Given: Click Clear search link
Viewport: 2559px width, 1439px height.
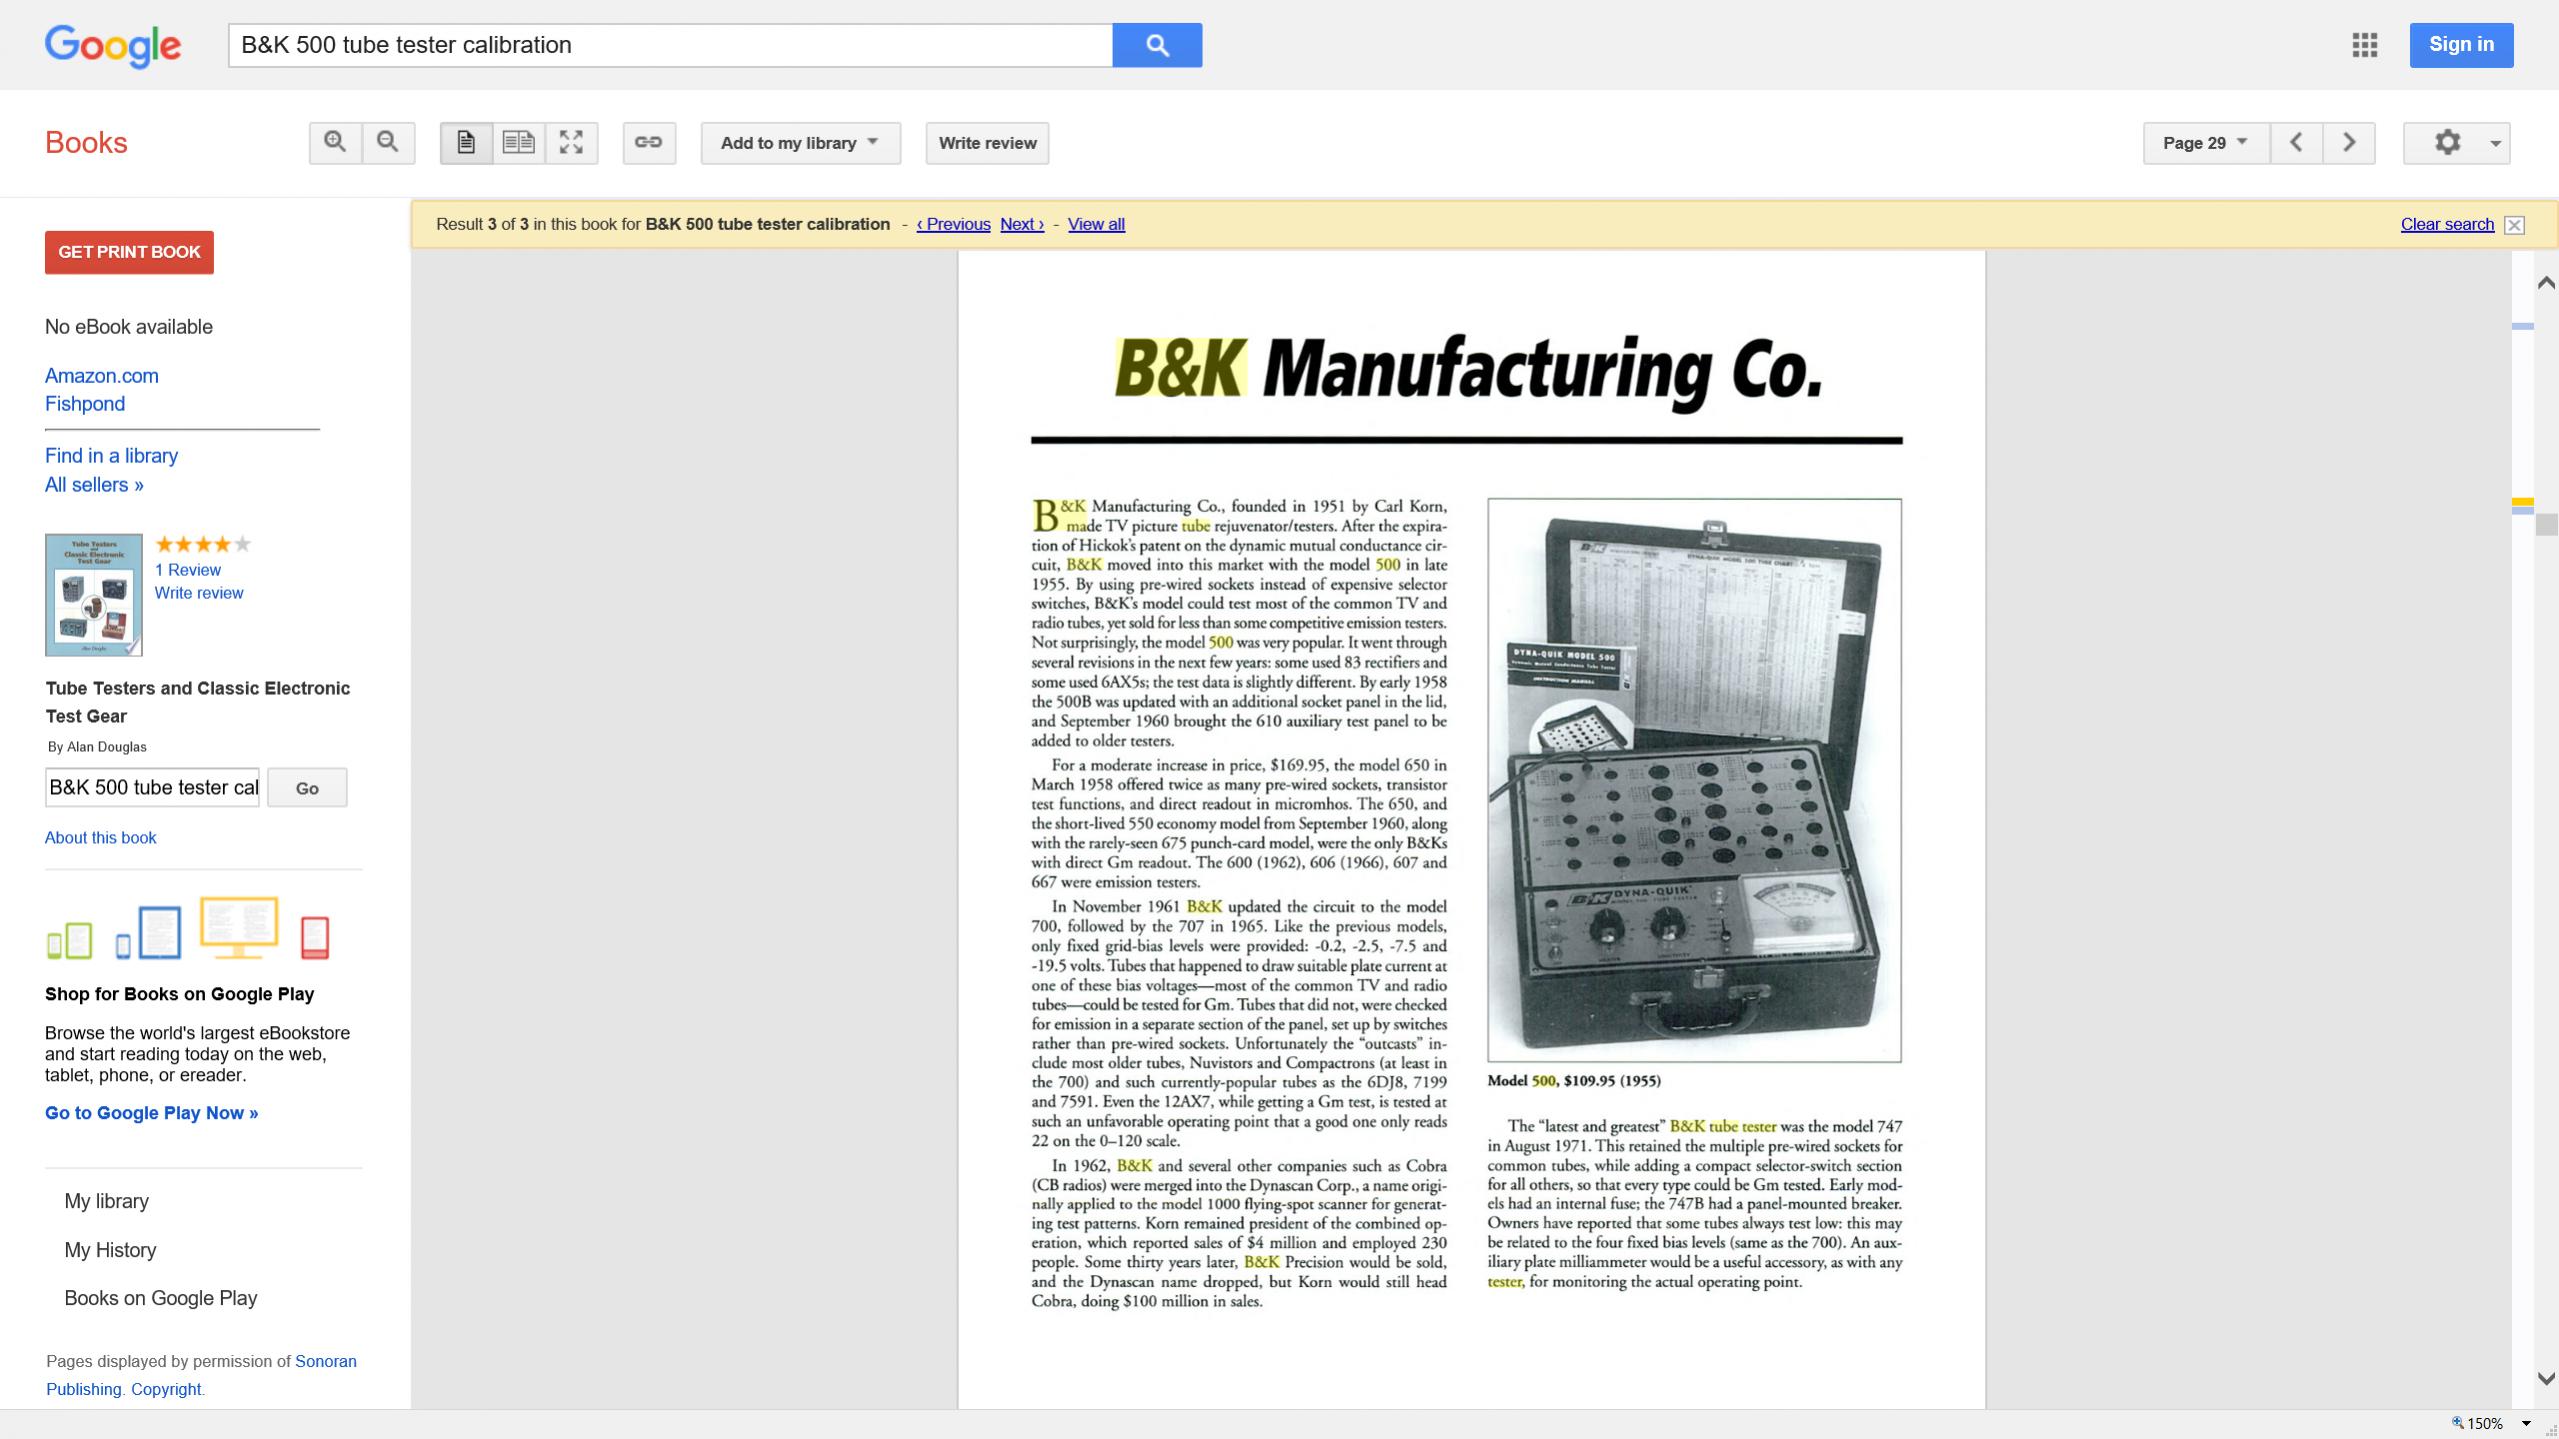Looking at the screenshot, I should click(2447, 225).
